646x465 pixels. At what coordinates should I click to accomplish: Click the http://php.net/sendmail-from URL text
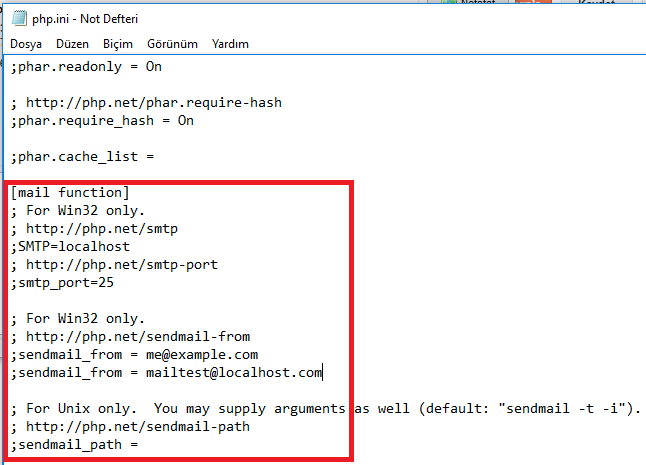point(138,336)
